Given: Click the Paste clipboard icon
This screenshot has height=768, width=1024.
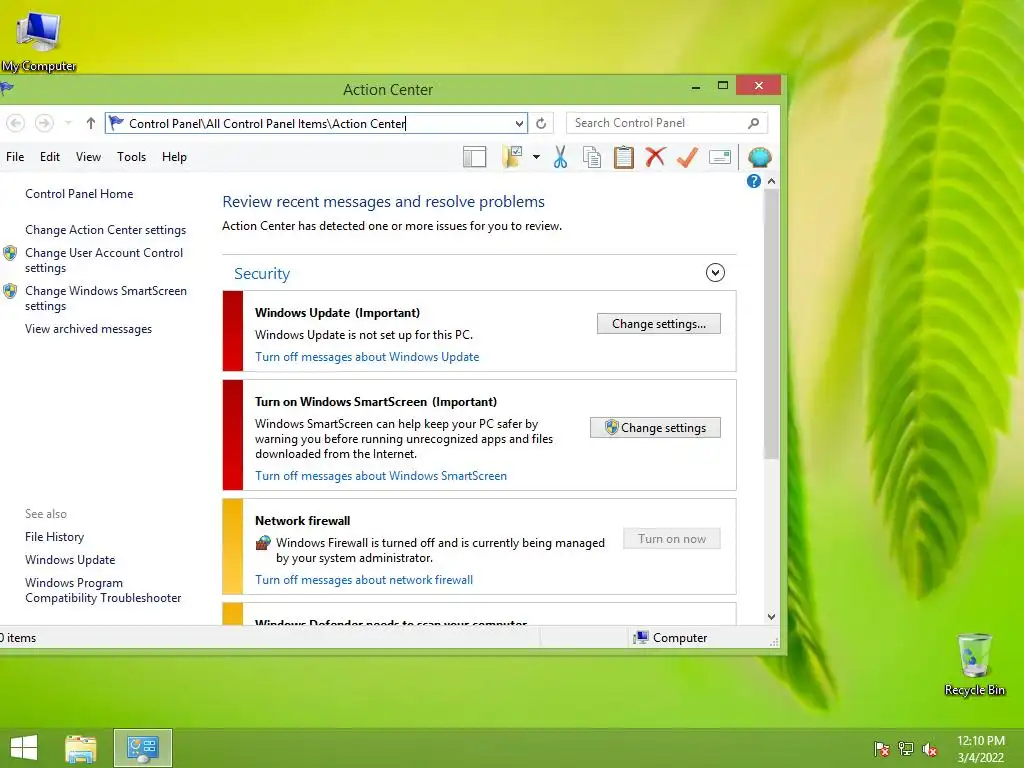Looking at the screenshot, I should [x=624, y=157].
